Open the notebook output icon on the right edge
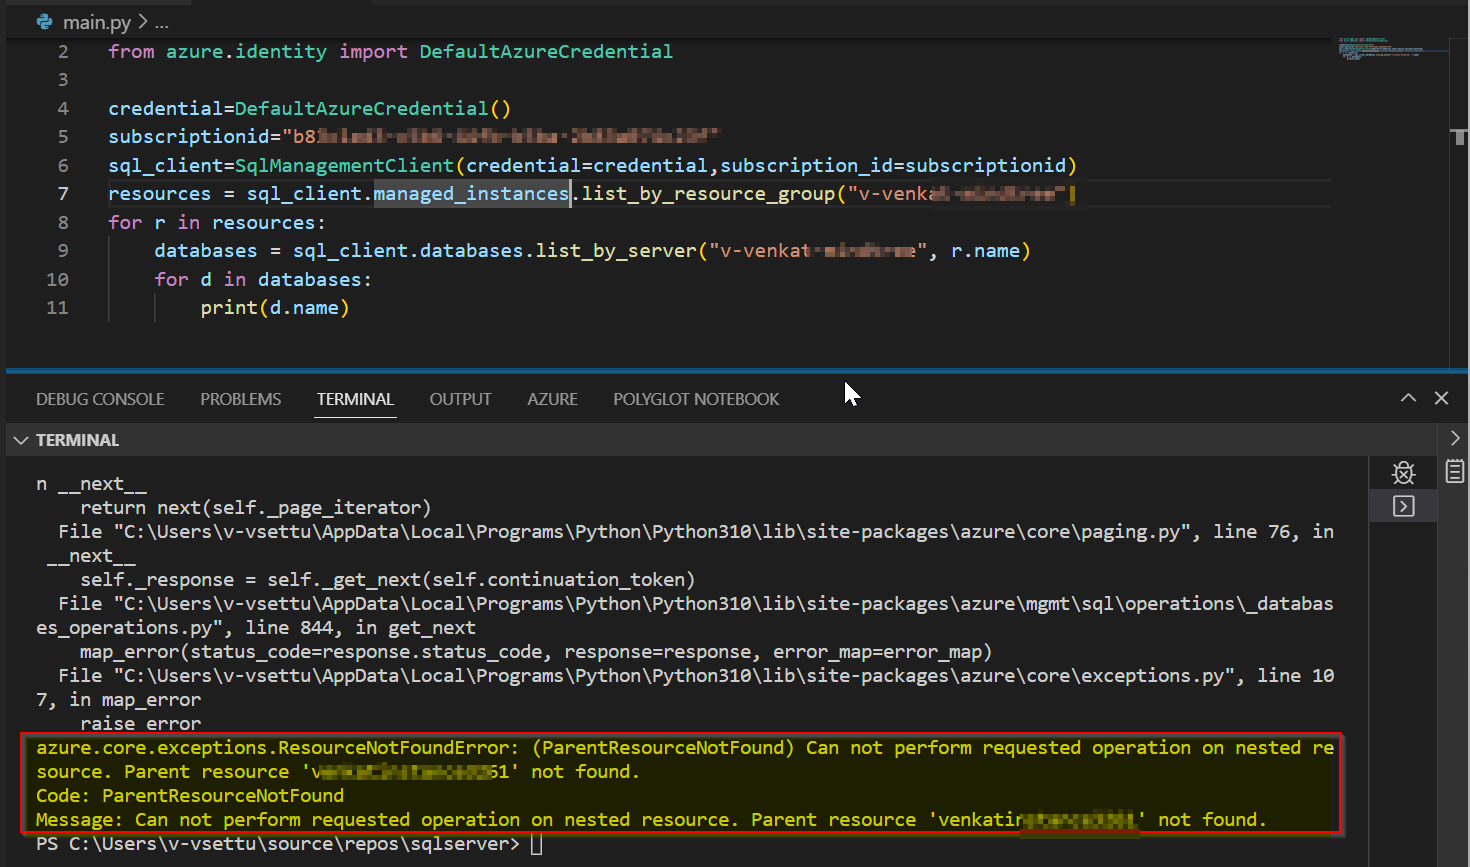 pyautogui.click(x=1455, y=471)
